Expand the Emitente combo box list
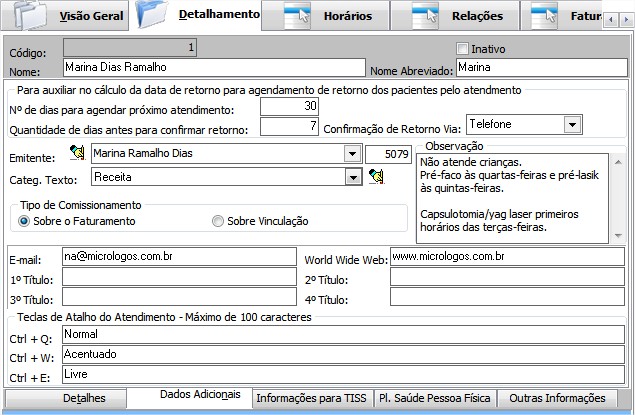The height and width of the screenshot is (415, 635). (x=351, y=154)
